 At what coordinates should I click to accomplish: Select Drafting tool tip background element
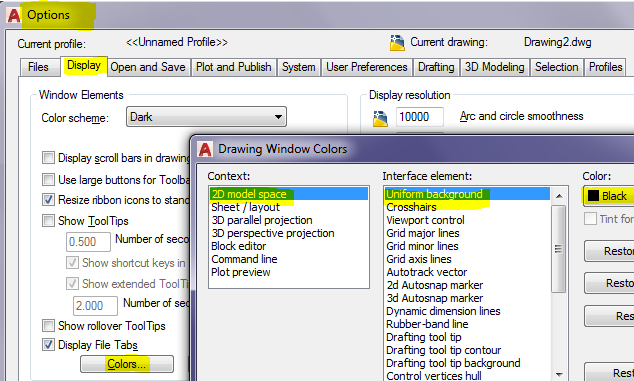(x=467, y=363)
